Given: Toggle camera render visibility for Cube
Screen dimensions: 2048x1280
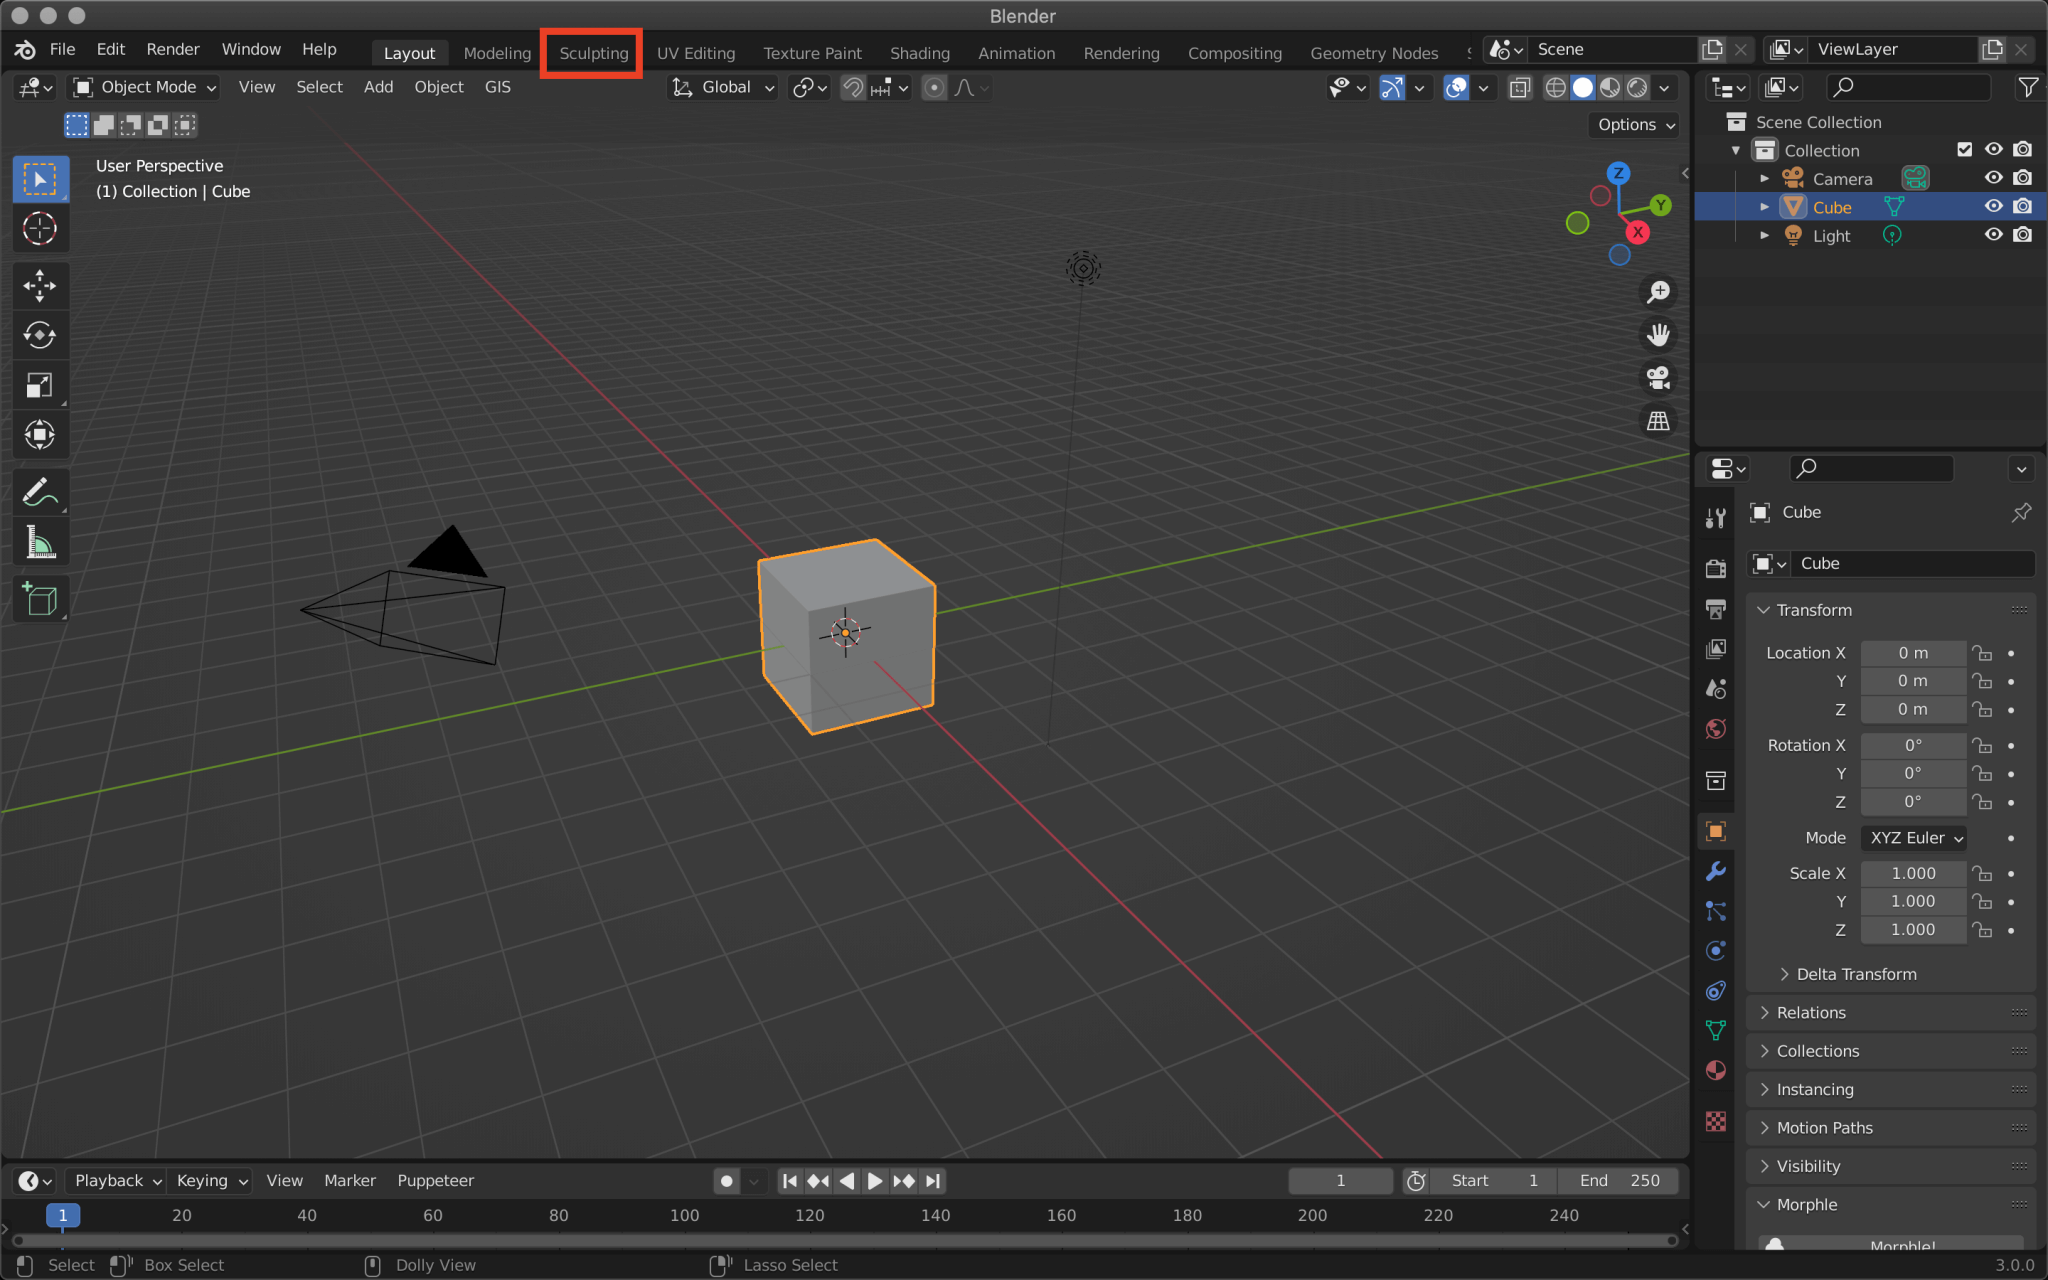Looking at the screenshot, I should pos(2023,206).
